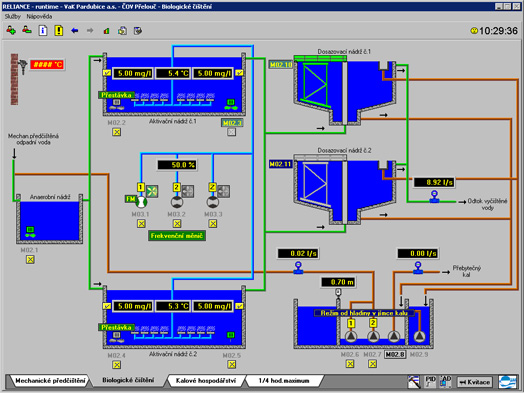Toggle the checkbox under M02.2
524x393 pixels.
(x=116, y=132)
